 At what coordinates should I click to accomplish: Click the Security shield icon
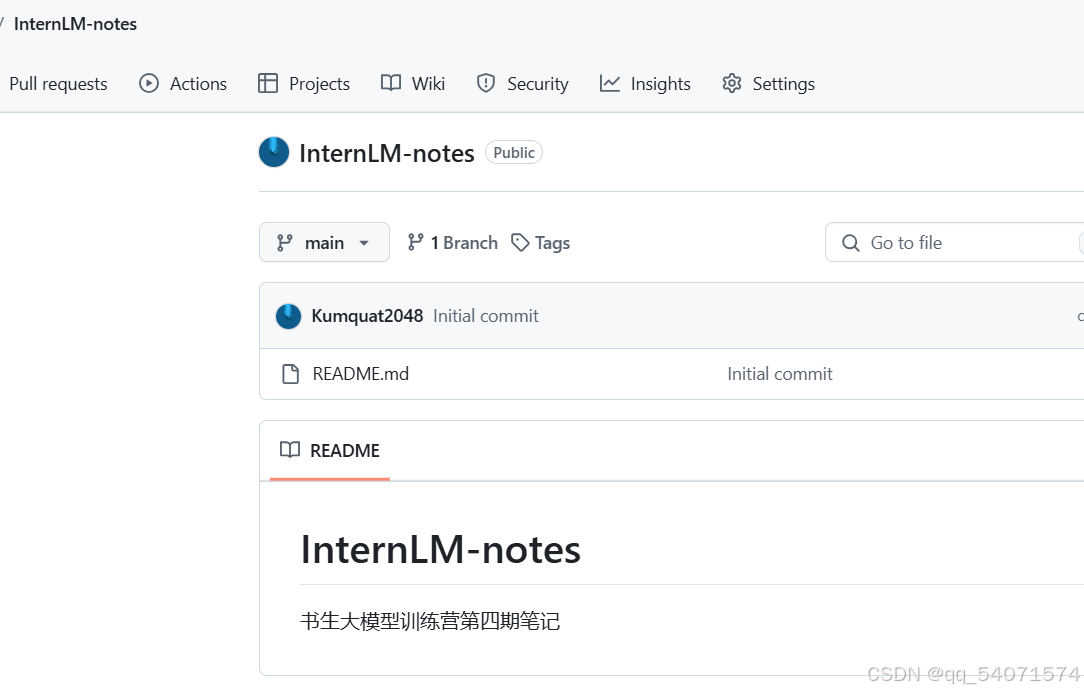pos(486,84)
